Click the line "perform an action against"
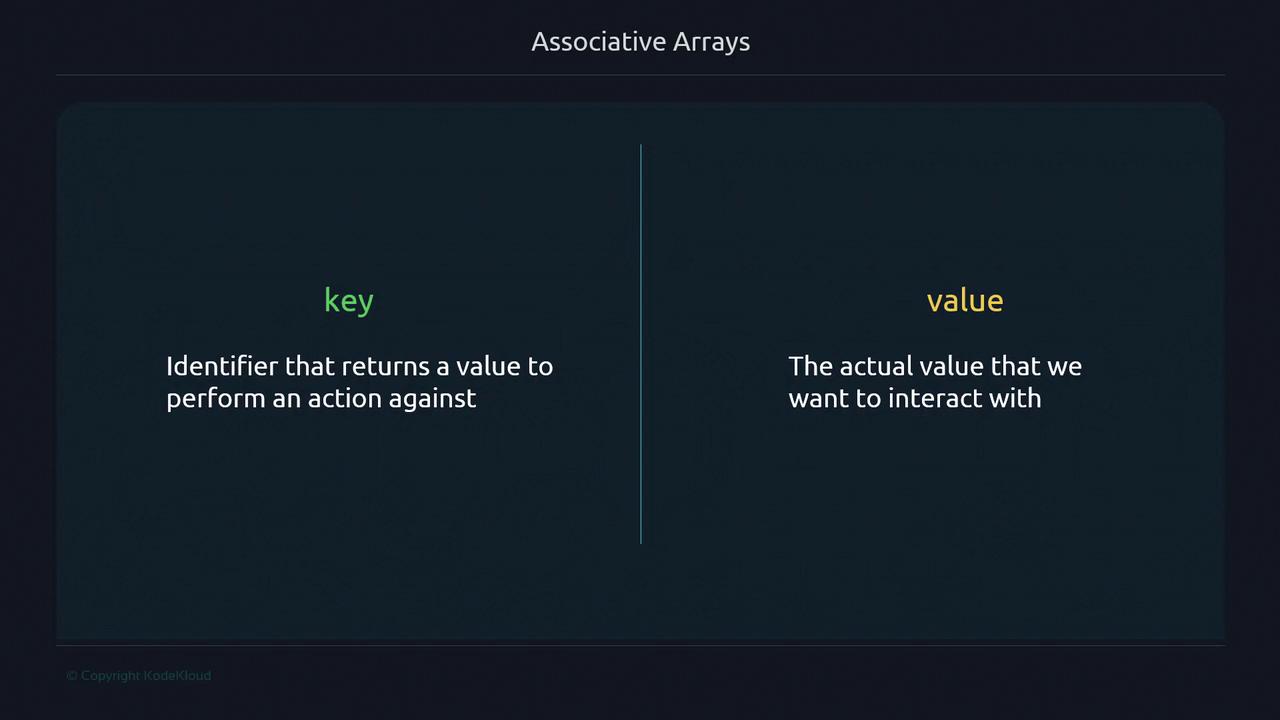The image size is (1280, 720). (321, 398)
